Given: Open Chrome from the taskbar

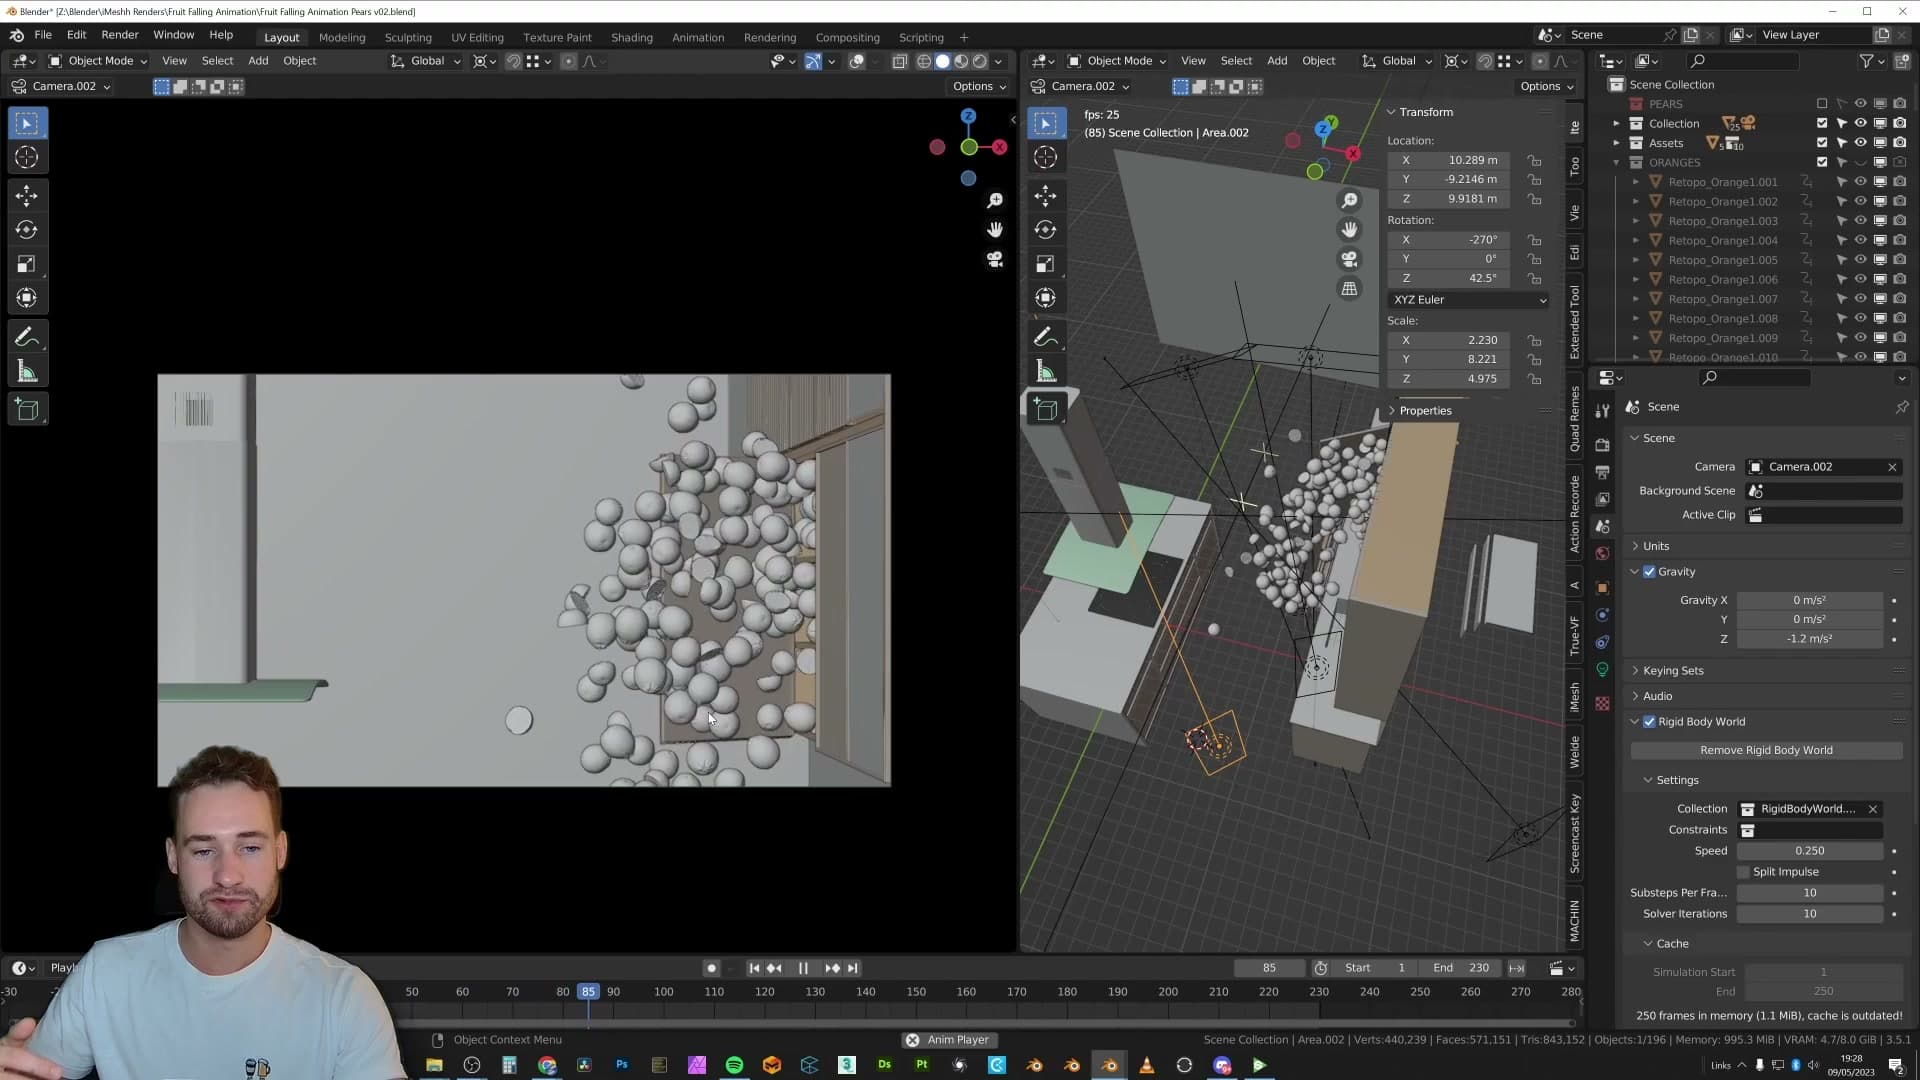Looking at the screenshot, I should tap(547, 1065).
